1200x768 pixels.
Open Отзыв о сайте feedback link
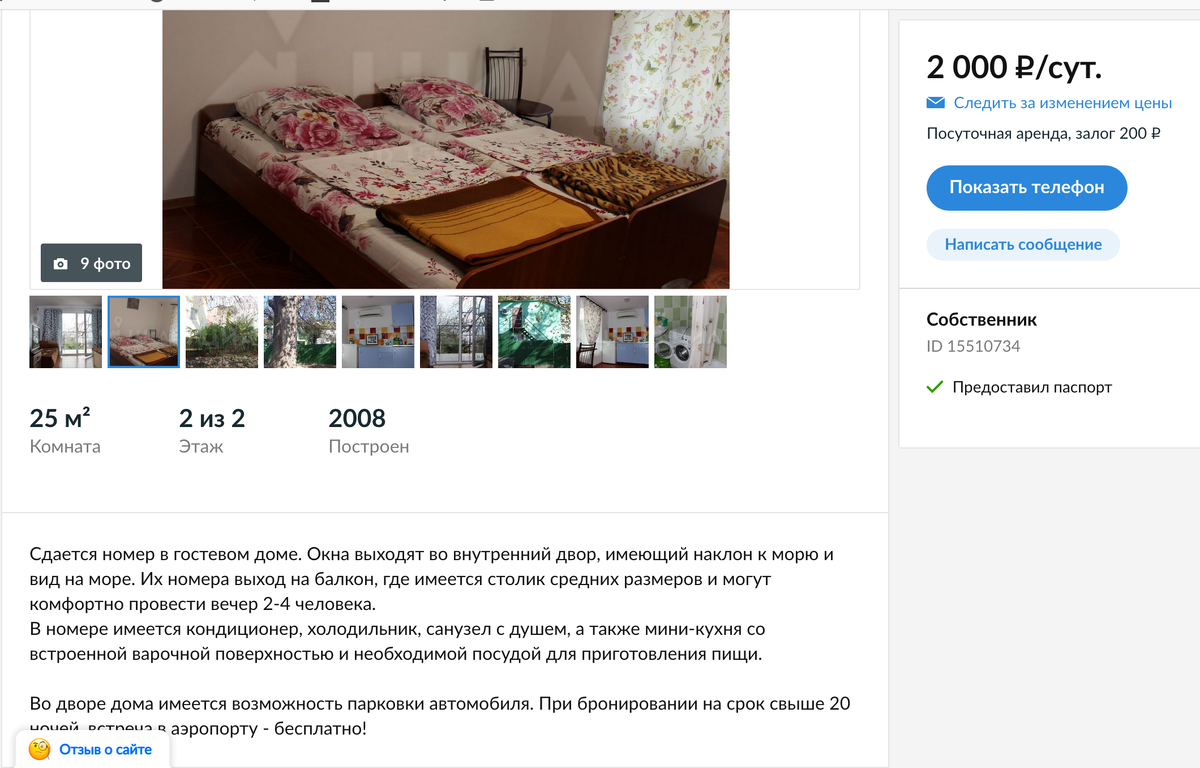point(105,749)
